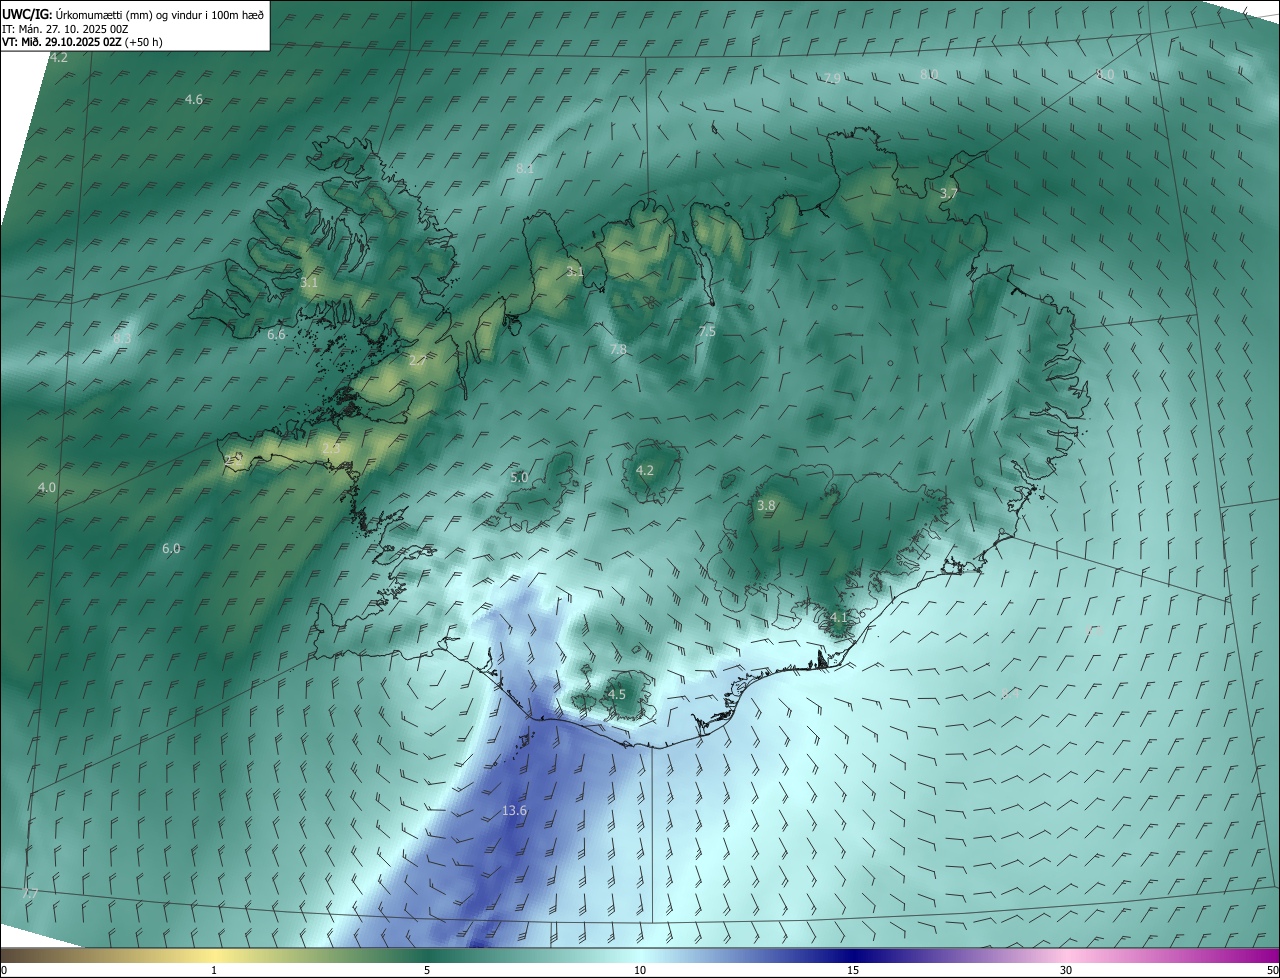The width and height of the screenshot is (1280, 978).
Task: Click the 5 tick on the colour scale
Action: 427,970
